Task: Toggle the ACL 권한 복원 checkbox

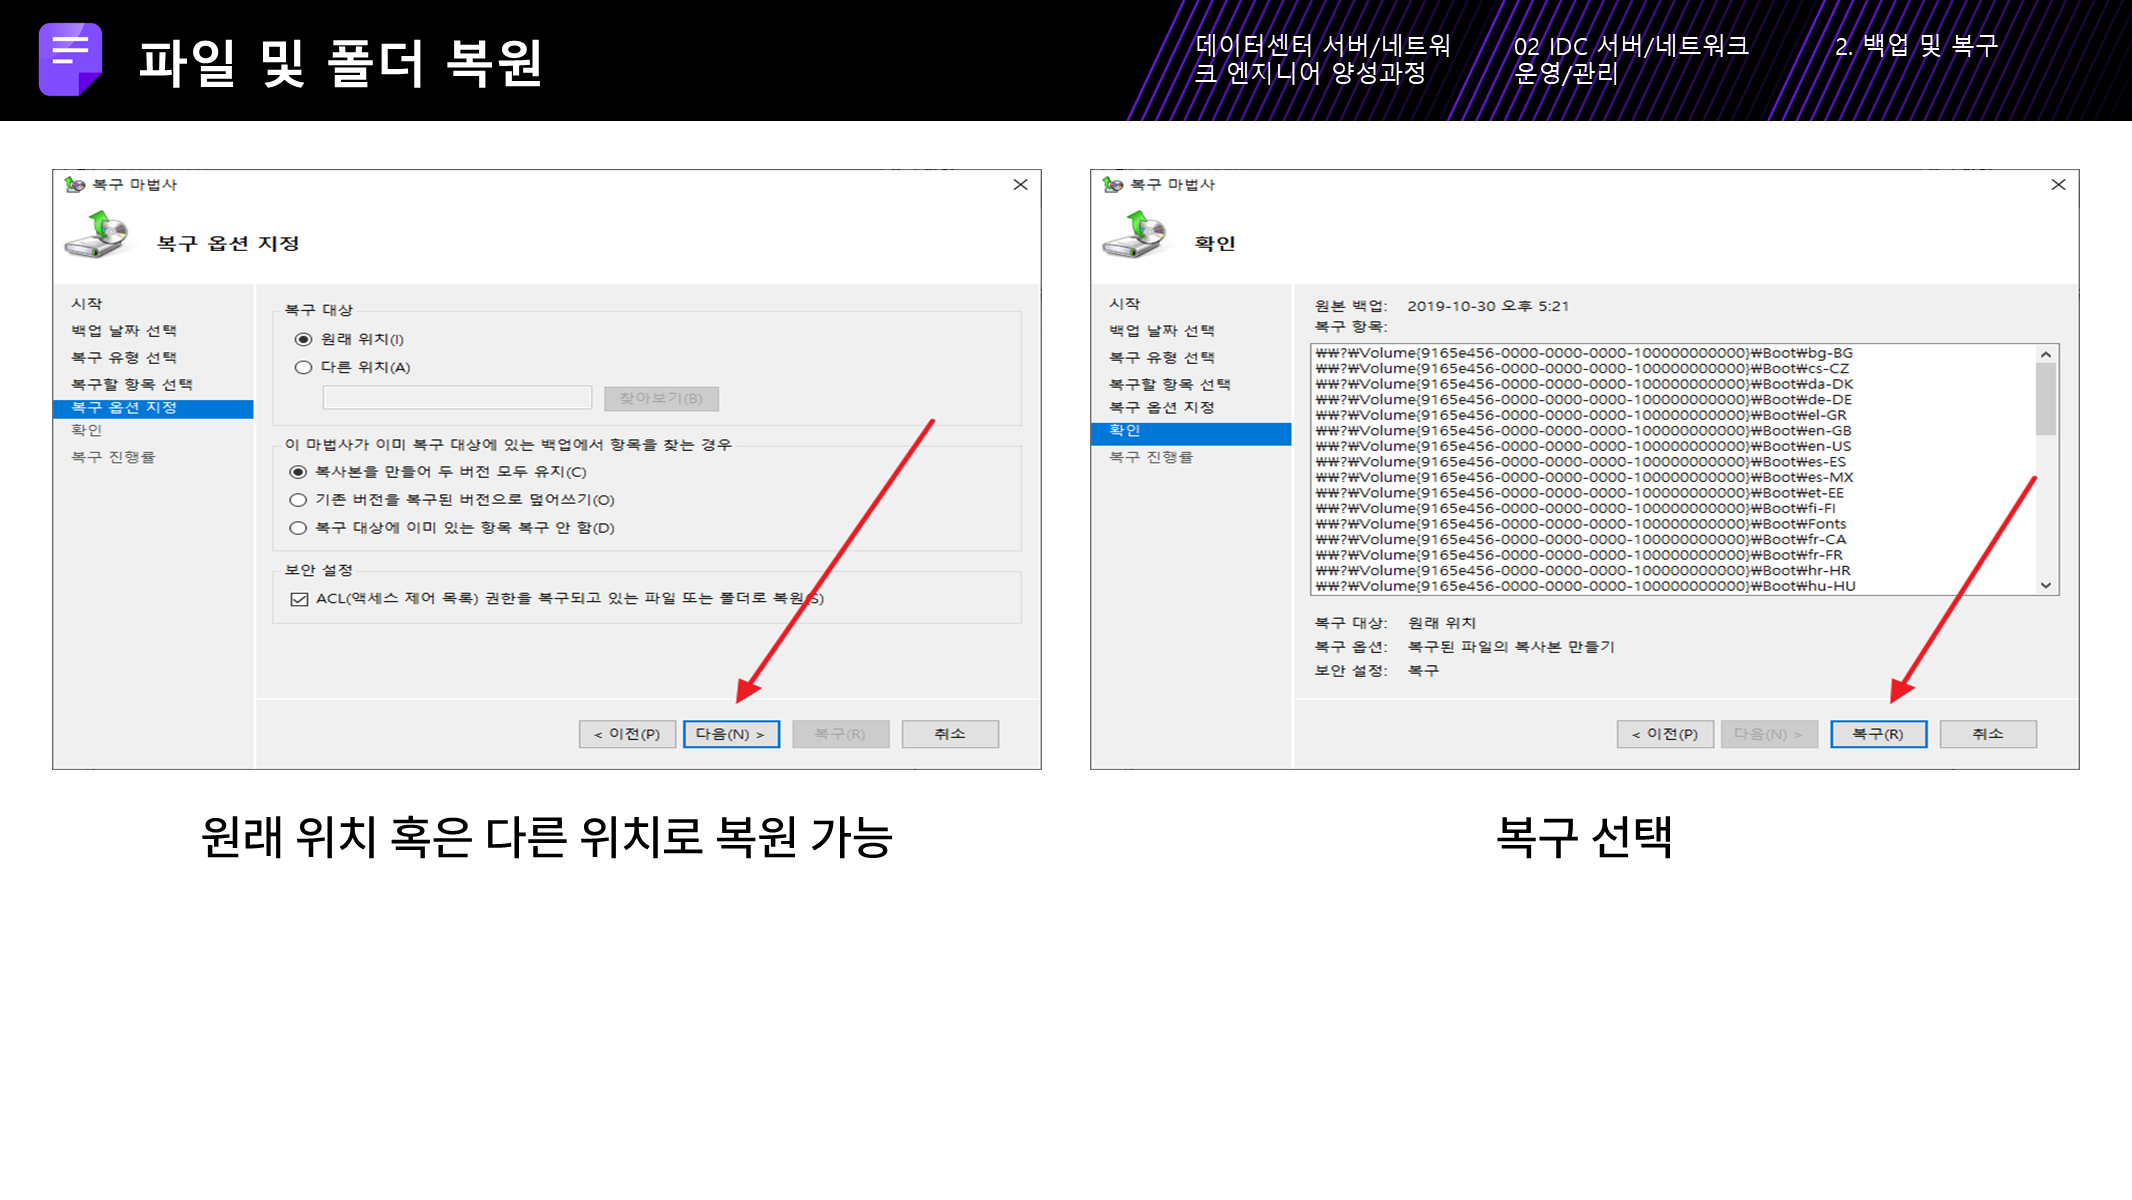Action: click(299, 599)
